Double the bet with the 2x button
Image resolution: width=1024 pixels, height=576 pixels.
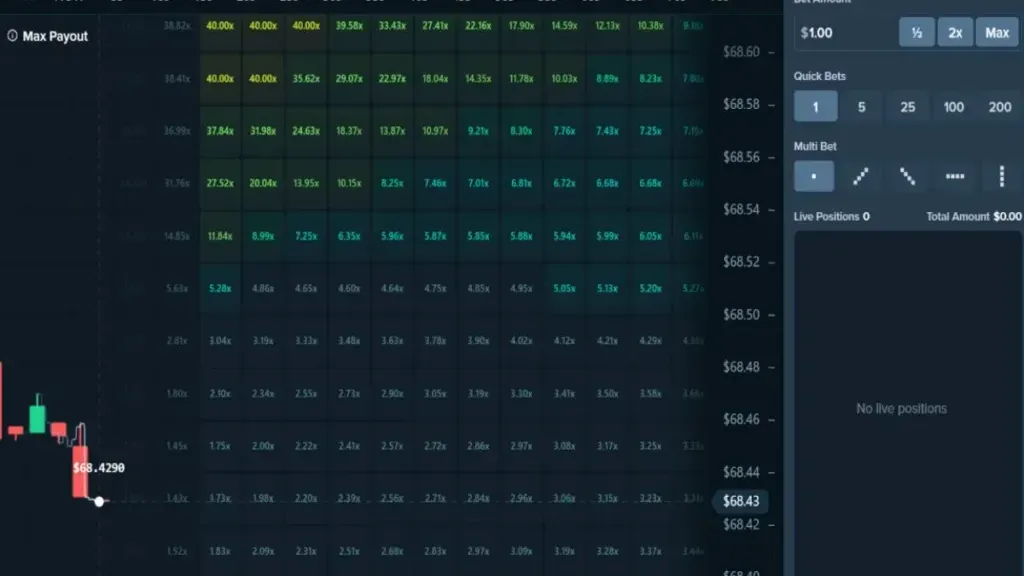point(955,33)
